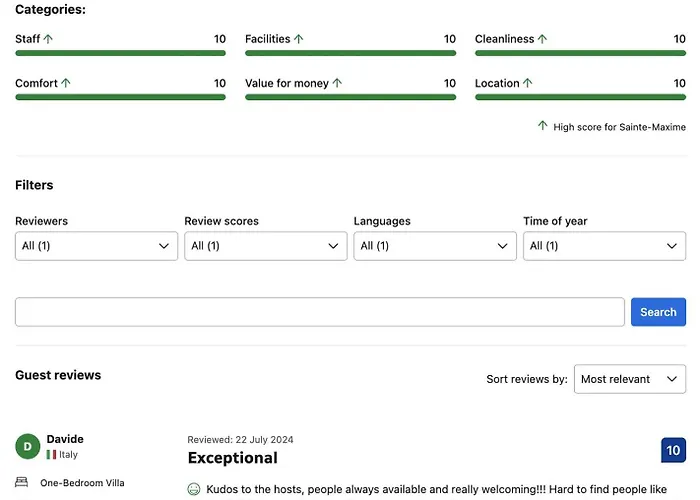Viewport: 700px width, 500px height.
Task: Expand the Time of year dropdown
Action: click(604, 246)
